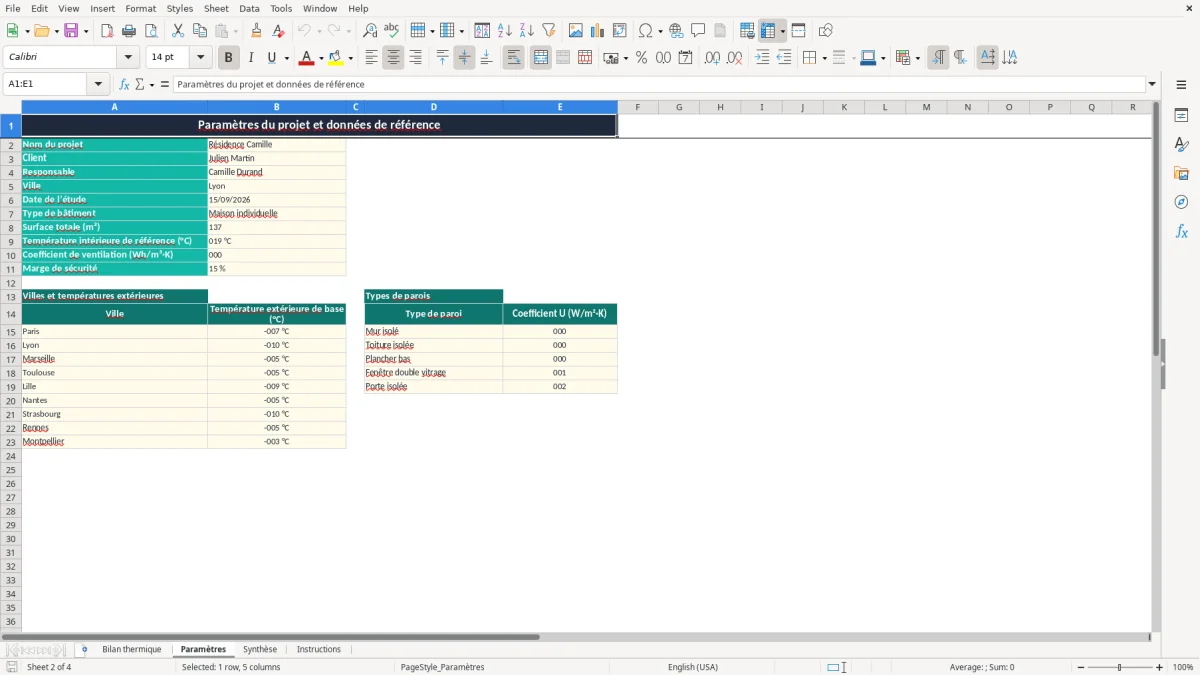Open the Sheet menu
The height and width of the screenshot is (675, 1200).
pyautogui.click(x=216, y=8)
